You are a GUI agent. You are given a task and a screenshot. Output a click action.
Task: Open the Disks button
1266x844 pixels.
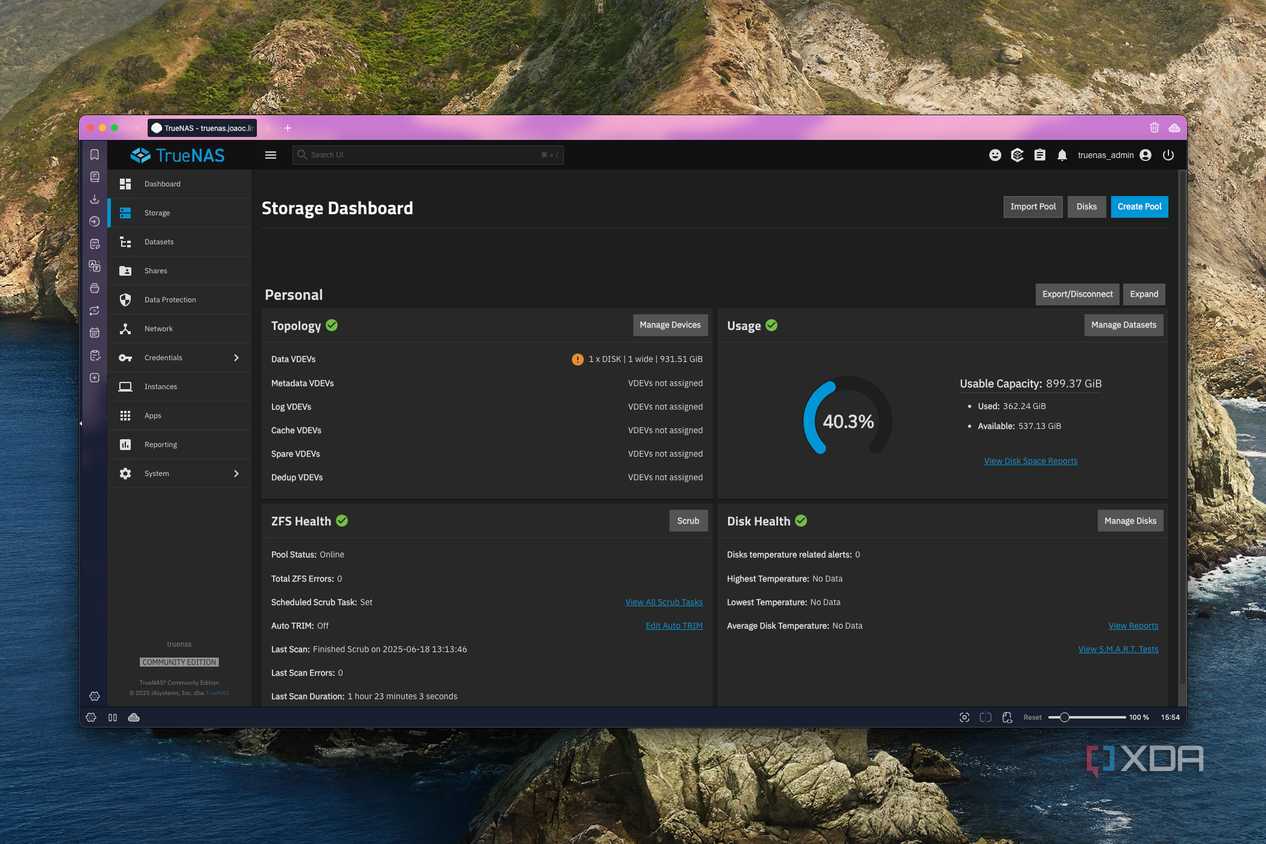[1087, 207]
